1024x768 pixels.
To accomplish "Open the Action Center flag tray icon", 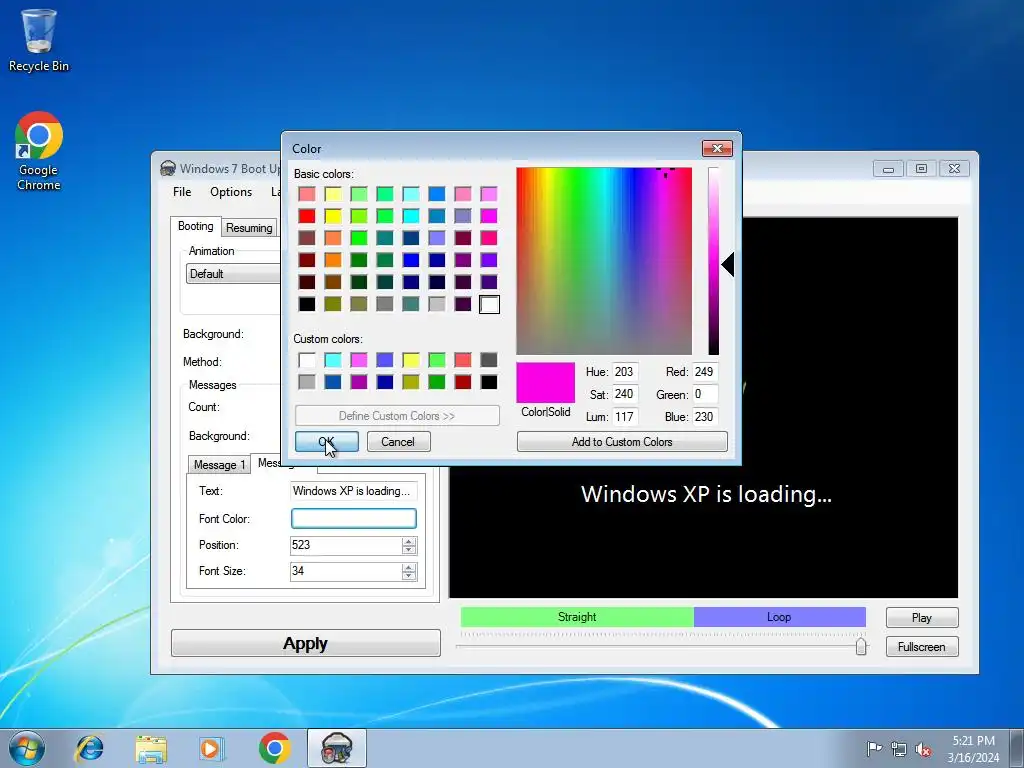I will point(874,748).
